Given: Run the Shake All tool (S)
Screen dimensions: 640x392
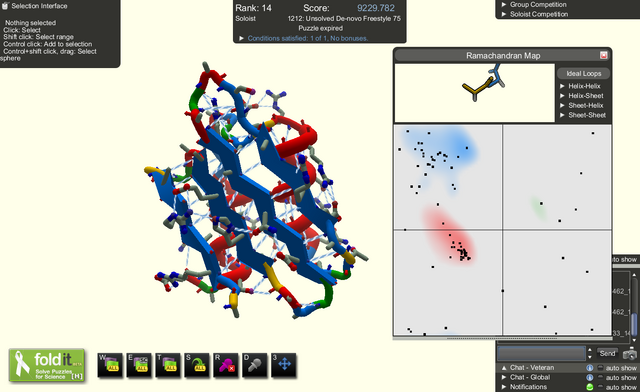Looking at the screenshot, I should click(197, 365).
